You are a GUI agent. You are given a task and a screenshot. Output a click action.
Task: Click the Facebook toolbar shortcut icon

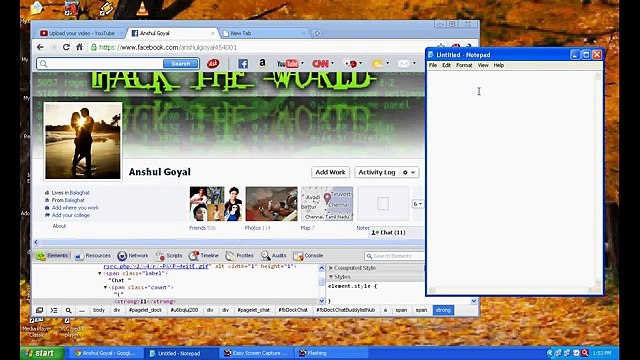[243, 64]
